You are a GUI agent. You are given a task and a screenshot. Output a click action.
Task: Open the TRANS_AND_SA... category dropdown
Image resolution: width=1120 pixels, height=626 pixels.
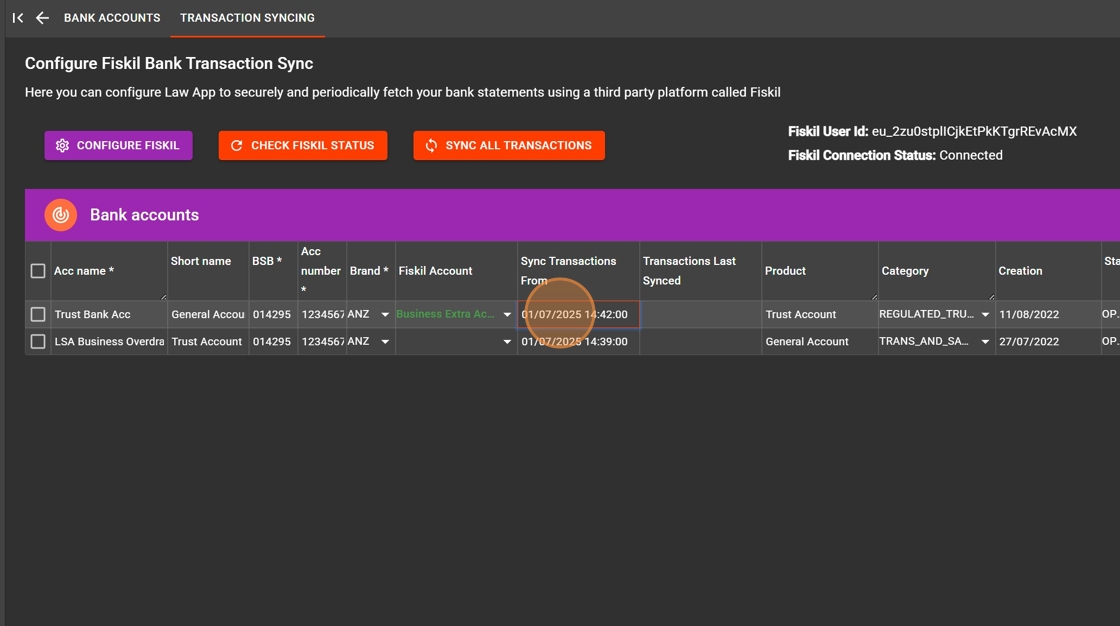click(985, 342)
